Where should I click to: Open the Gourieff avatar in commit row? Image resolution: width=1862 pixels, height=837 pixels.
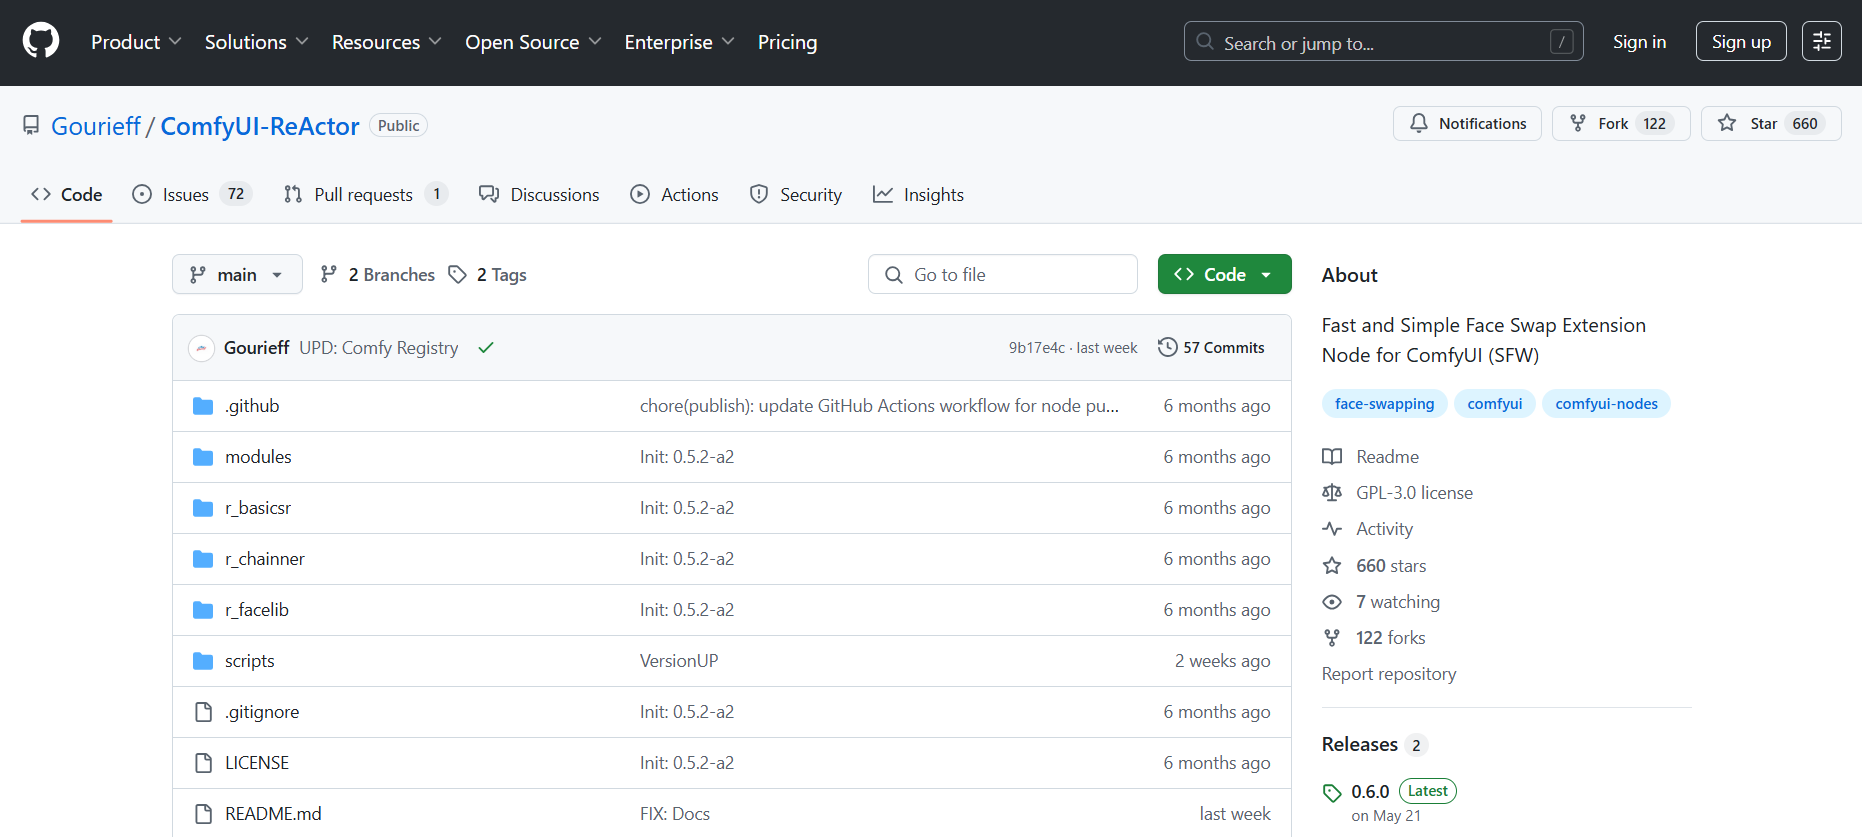pyautogui.click(x=201, y=347)
